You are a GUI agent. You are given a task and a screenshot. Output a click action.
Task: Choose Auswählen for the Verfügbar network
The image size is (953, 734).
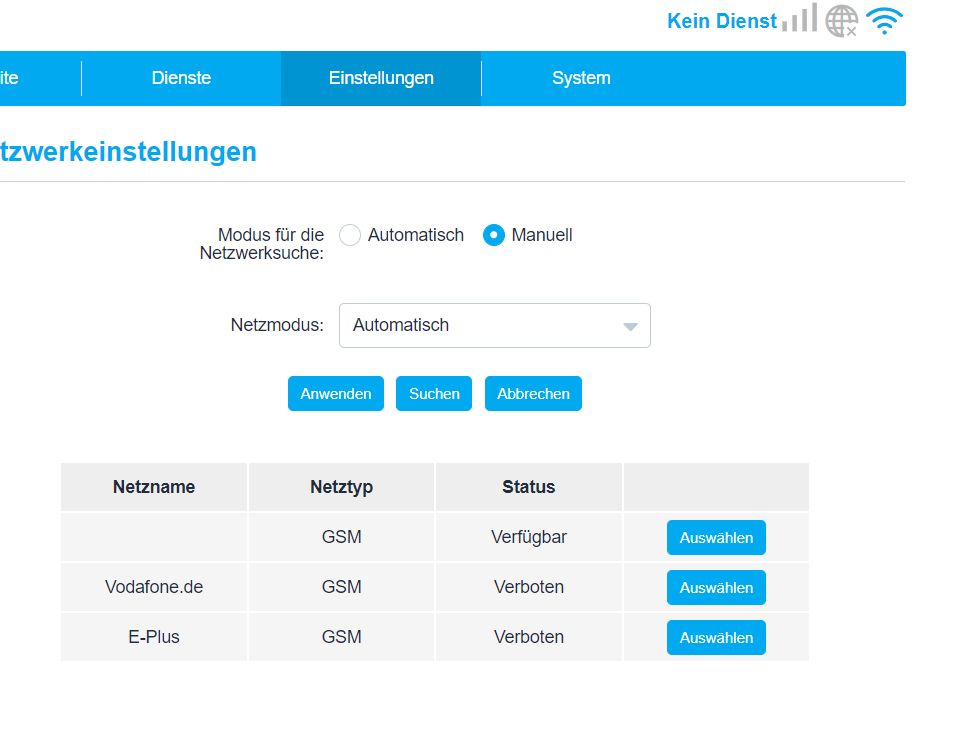(716, 537)
